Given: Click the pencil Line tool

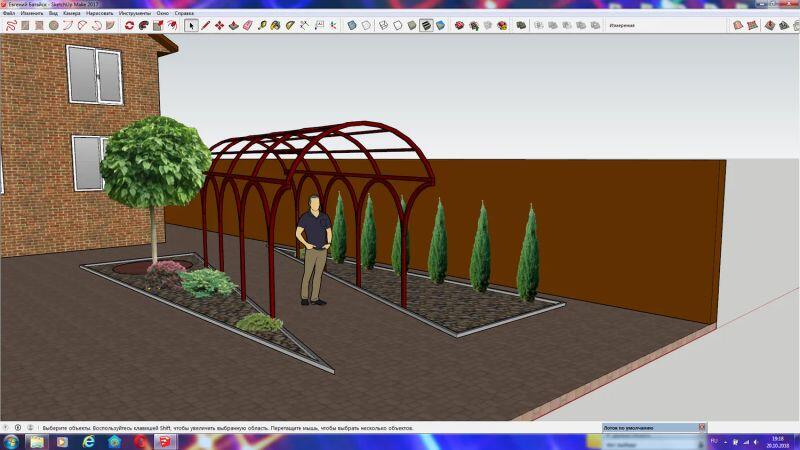Looking at the screenshot, I should [x=206, y=25].
